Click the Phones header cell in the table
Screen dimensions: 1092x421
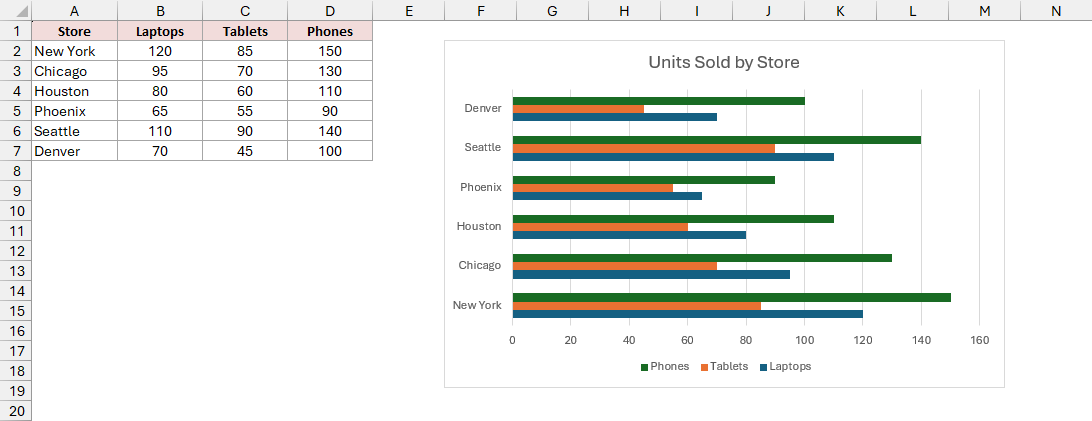[x=330, y=31]
